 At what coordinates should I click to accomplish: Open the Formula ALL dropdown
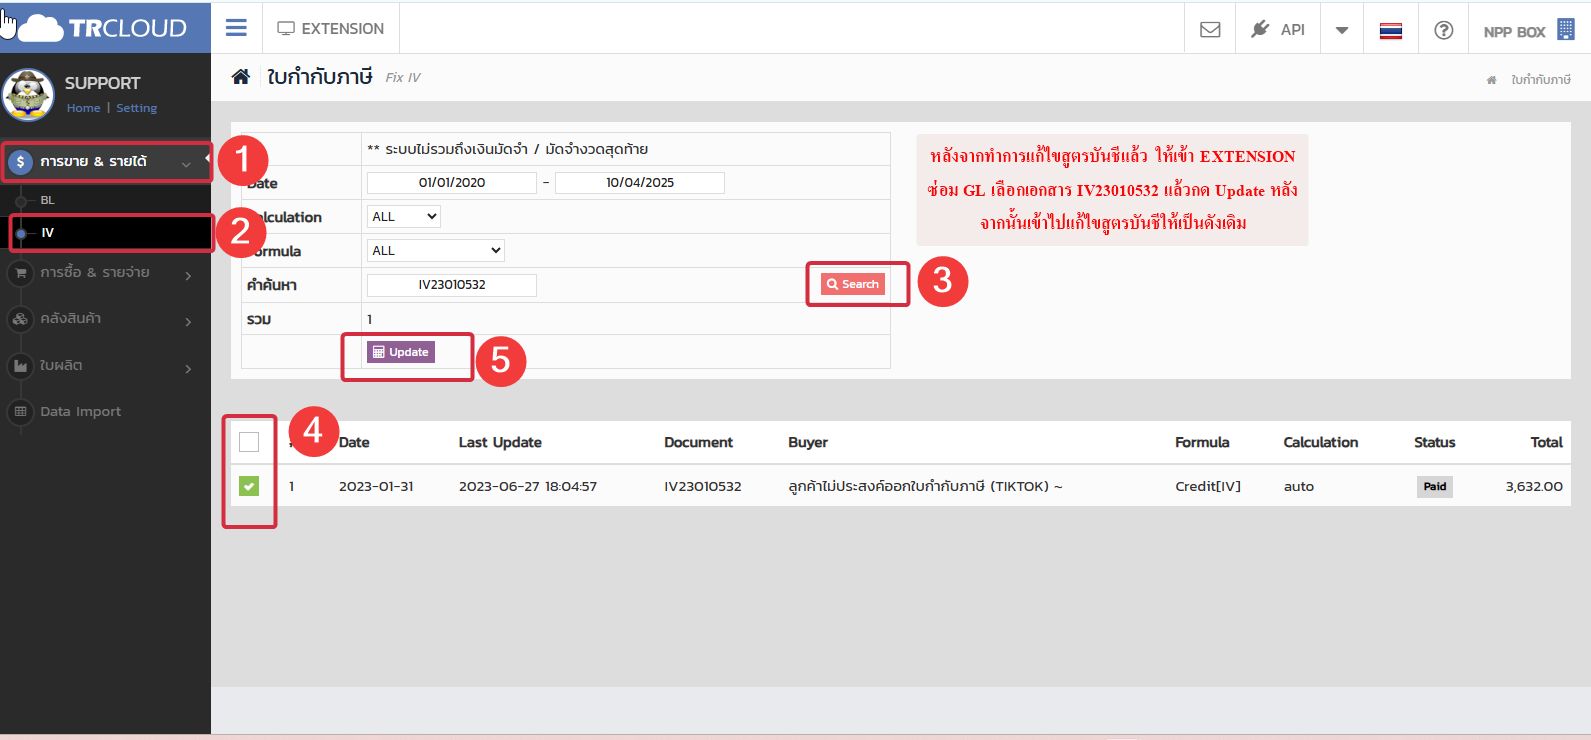(x=436, y=251)
